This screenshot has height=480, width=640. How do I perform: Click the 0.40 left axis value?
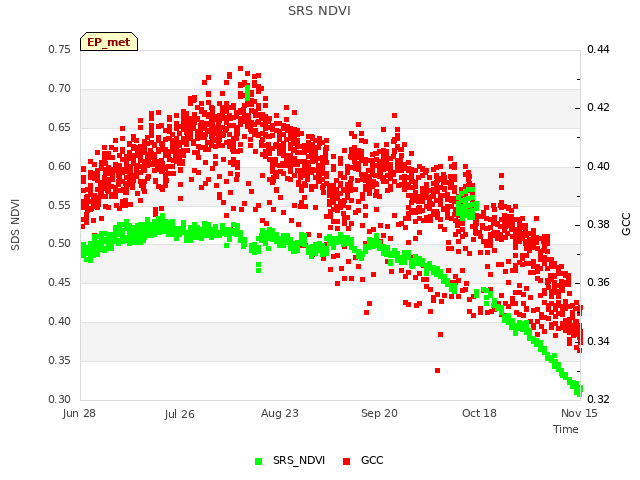tap(60, 322)
